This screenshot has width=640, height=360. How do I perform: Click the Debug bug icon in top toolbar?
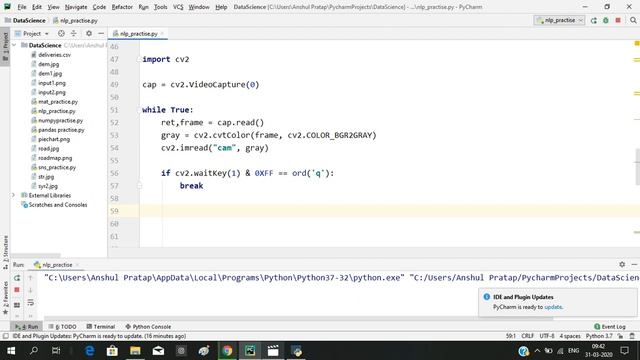point(606,20)
